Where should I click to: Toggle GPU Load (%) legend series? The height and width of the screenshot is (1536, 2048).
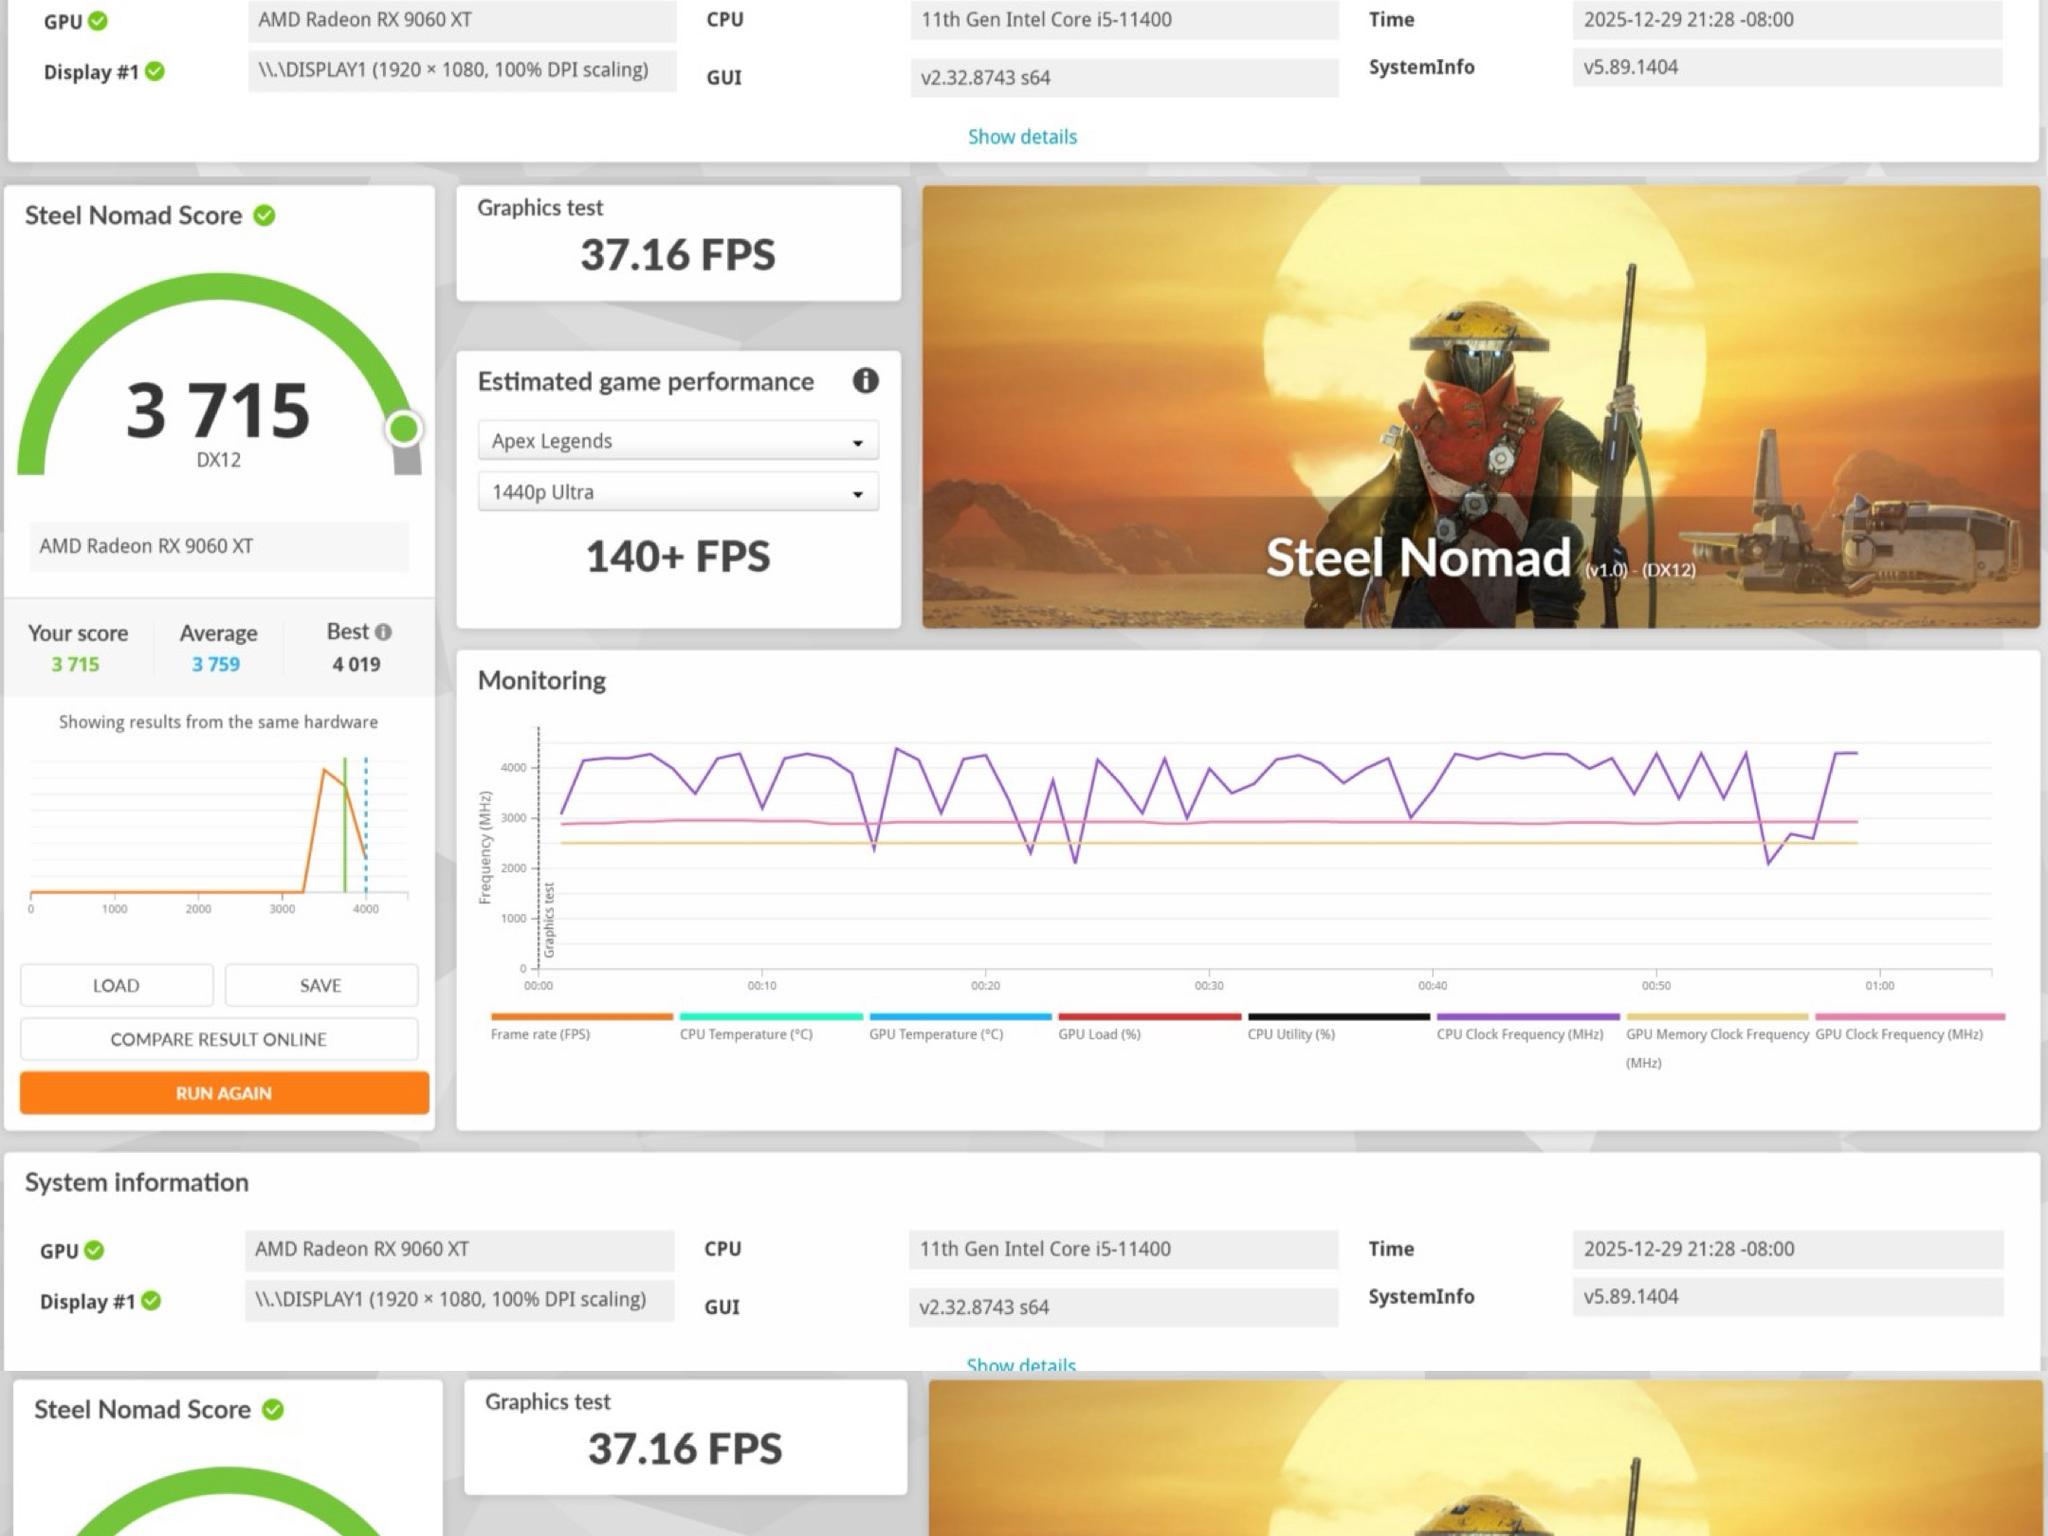pos(1099,1034)
